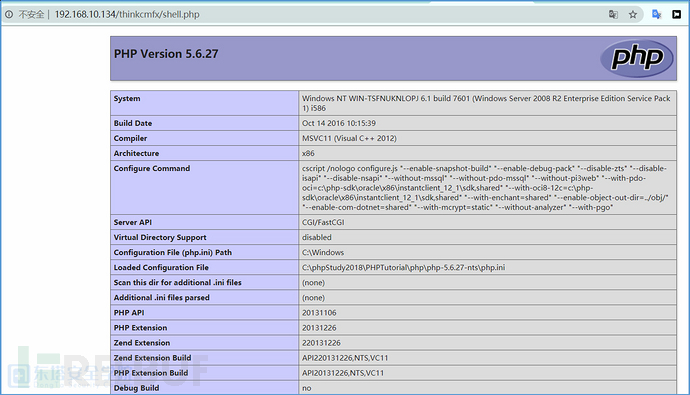The image size is (690, 395).
Task: Select the Debug Build value no
Action: pos(307,388)
